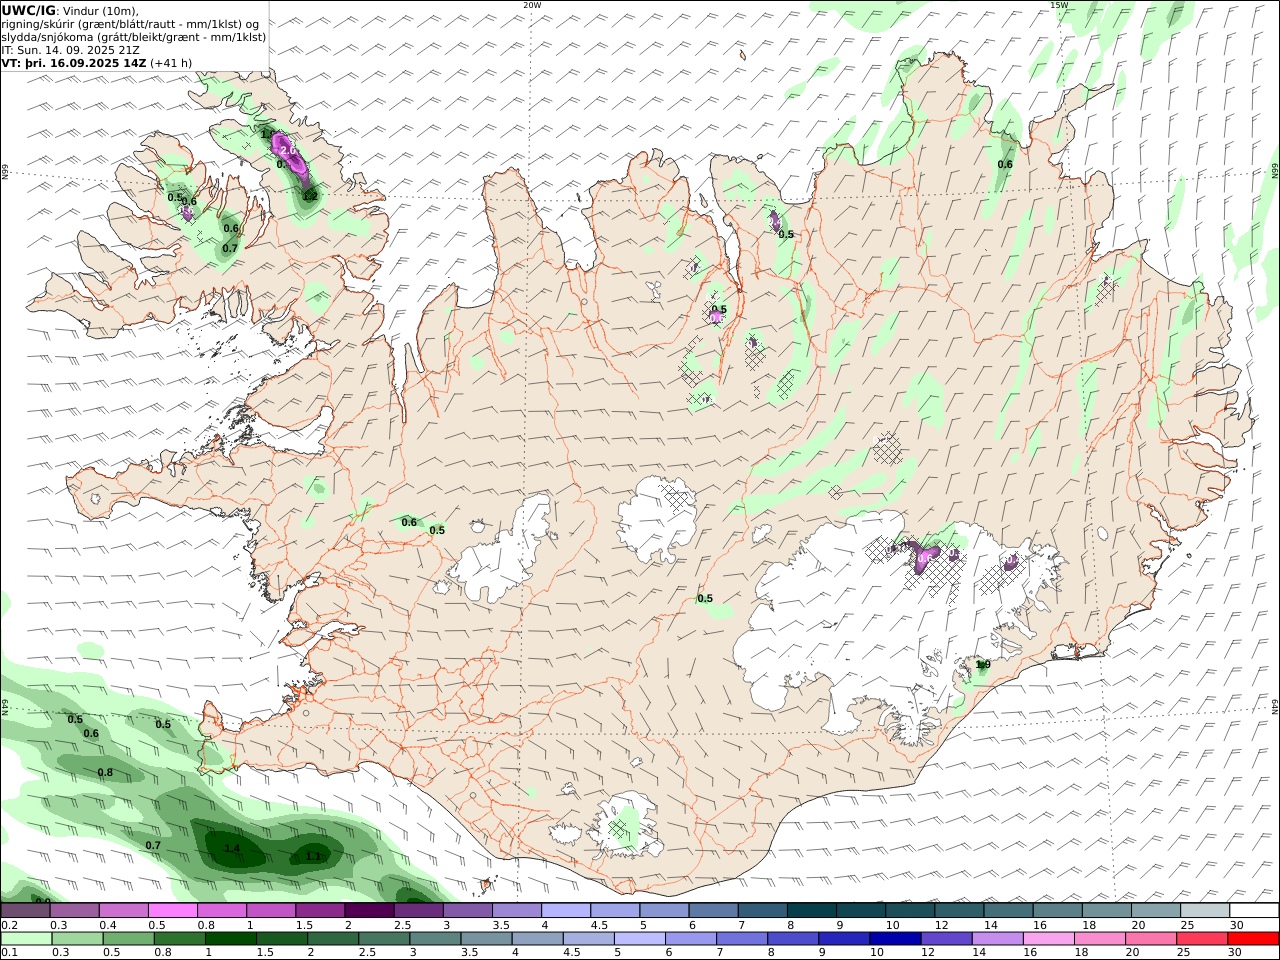Click the '0.6' value in northeast Iceland

tap(1005, 164)
